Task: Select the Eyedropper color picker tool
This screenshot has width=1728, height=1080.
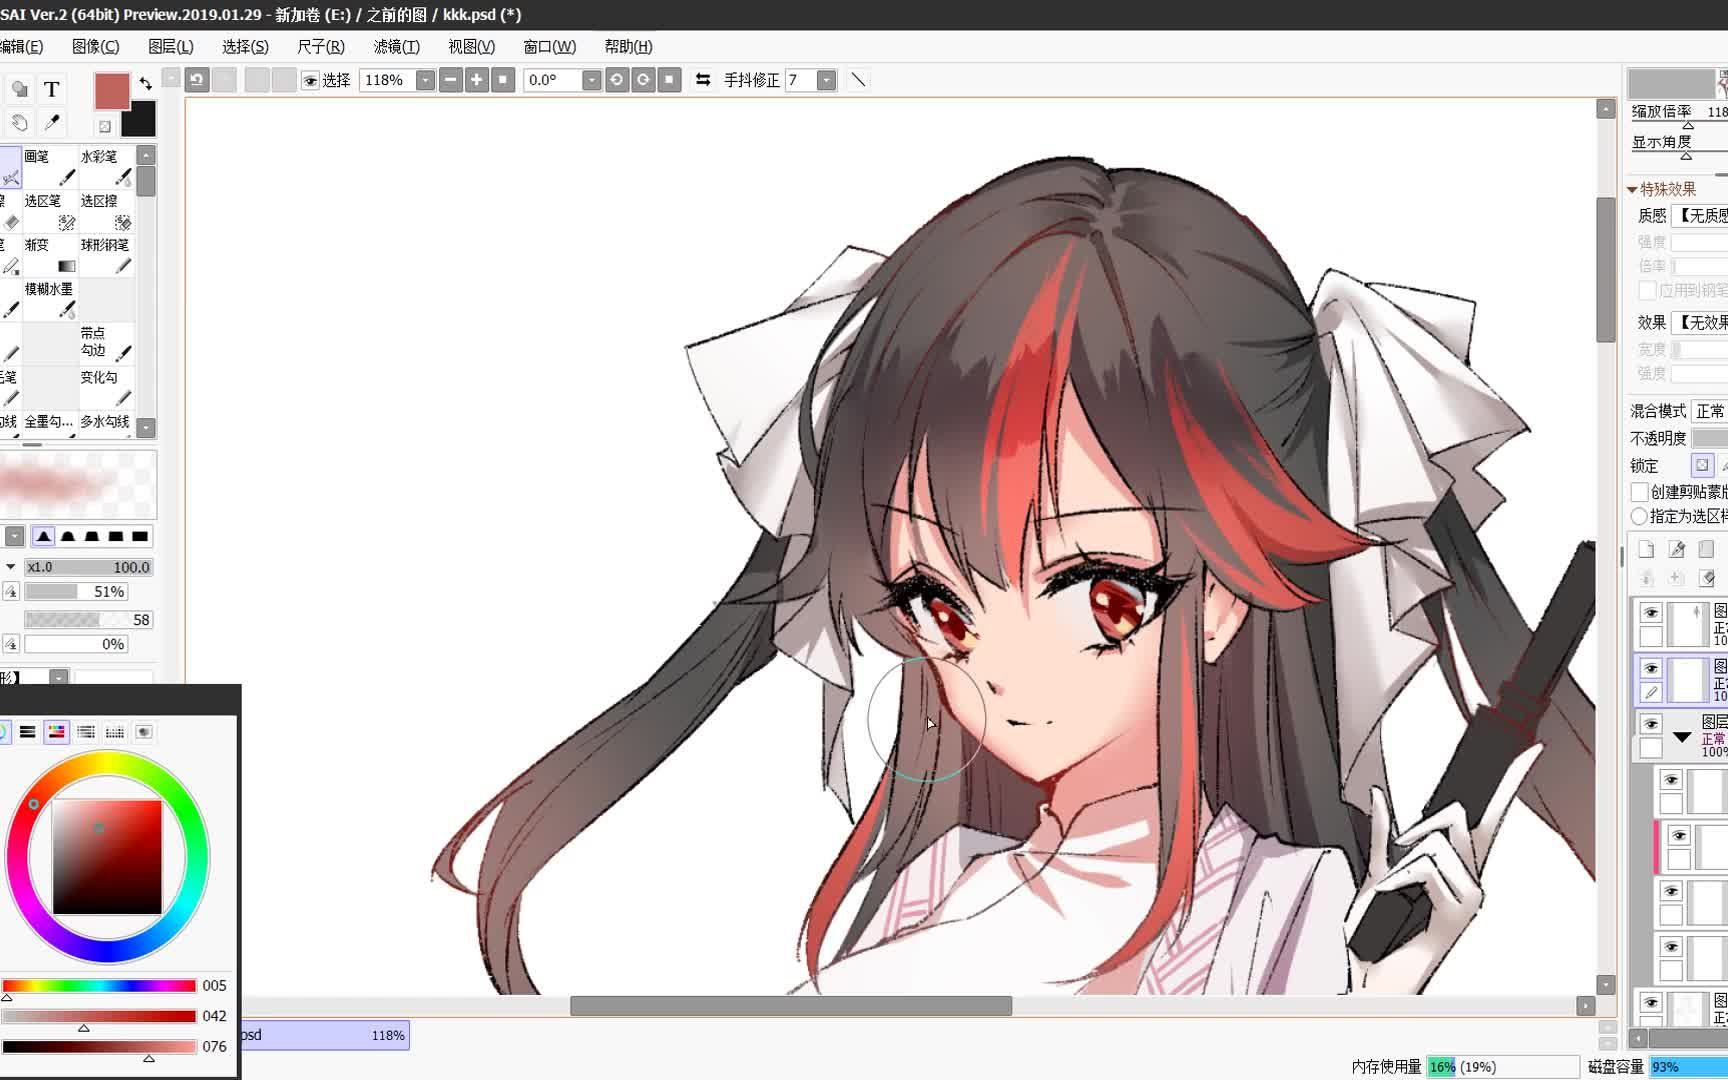Action: tap(52, 123)
